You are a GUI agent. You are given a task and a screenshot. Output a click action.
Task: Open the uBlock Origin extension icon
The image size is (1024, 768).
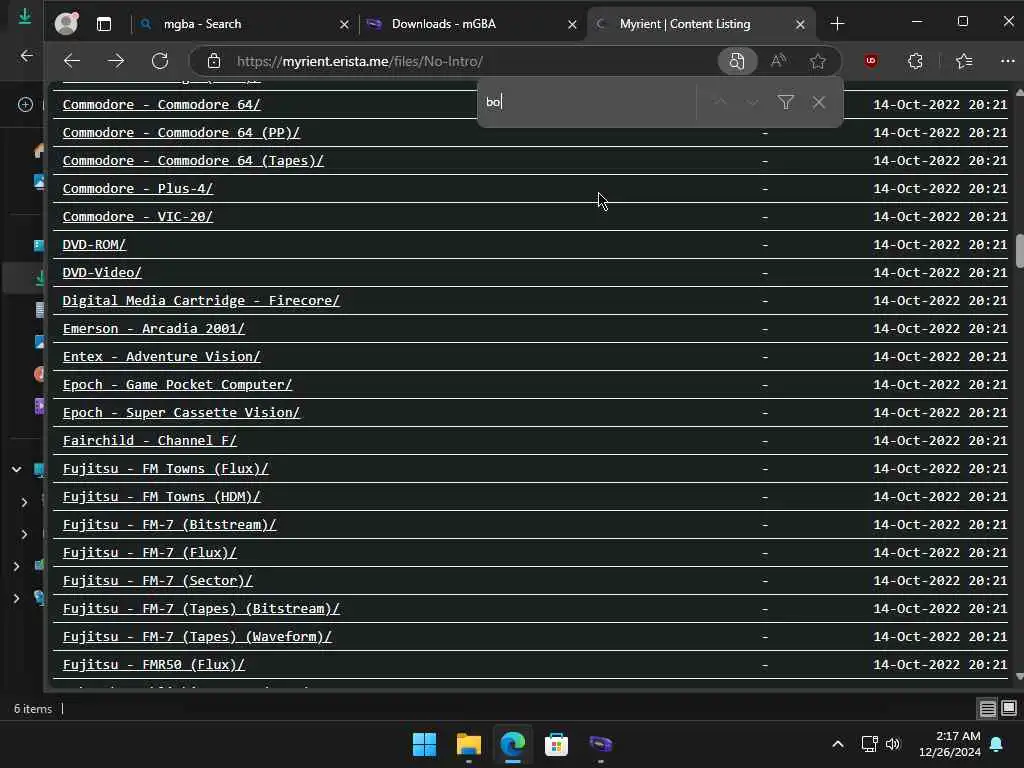(871, 61)
